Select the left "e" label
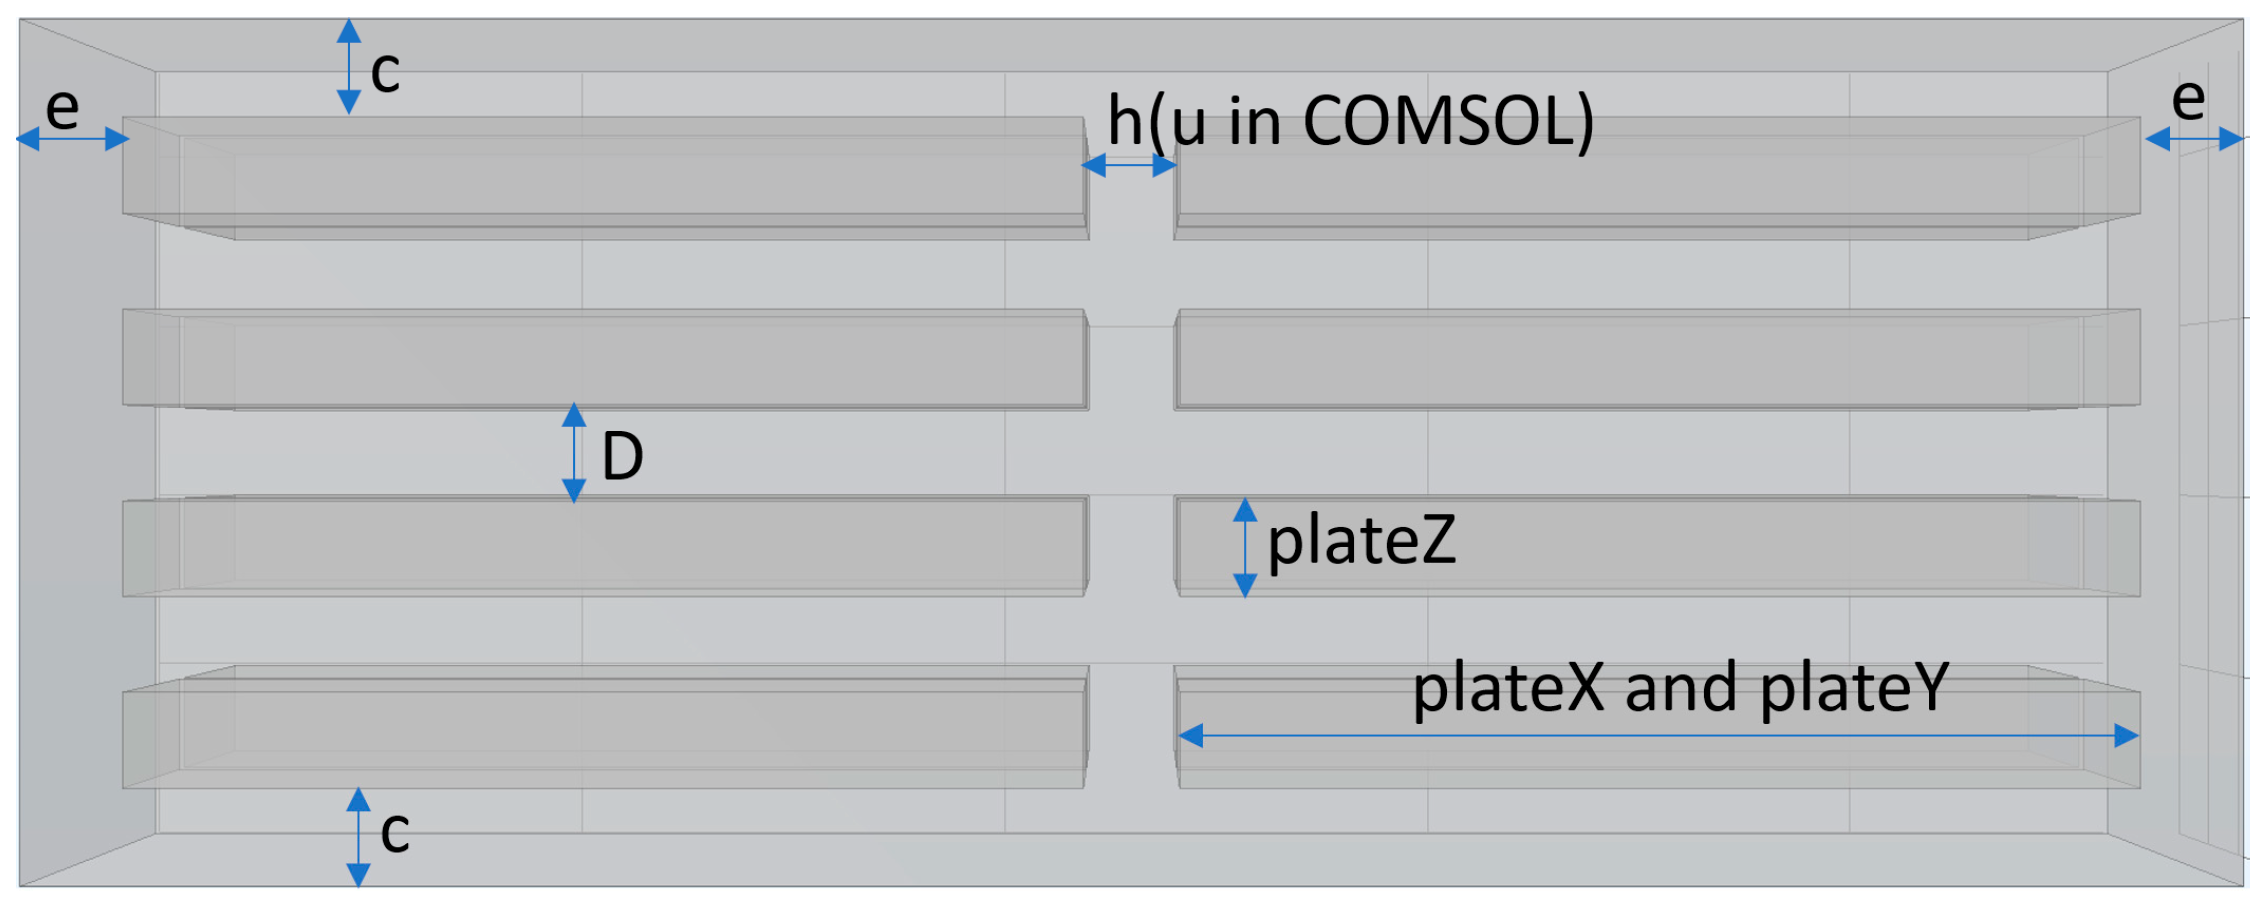This screenshot has width=2264, height=906. click(62, 108)
